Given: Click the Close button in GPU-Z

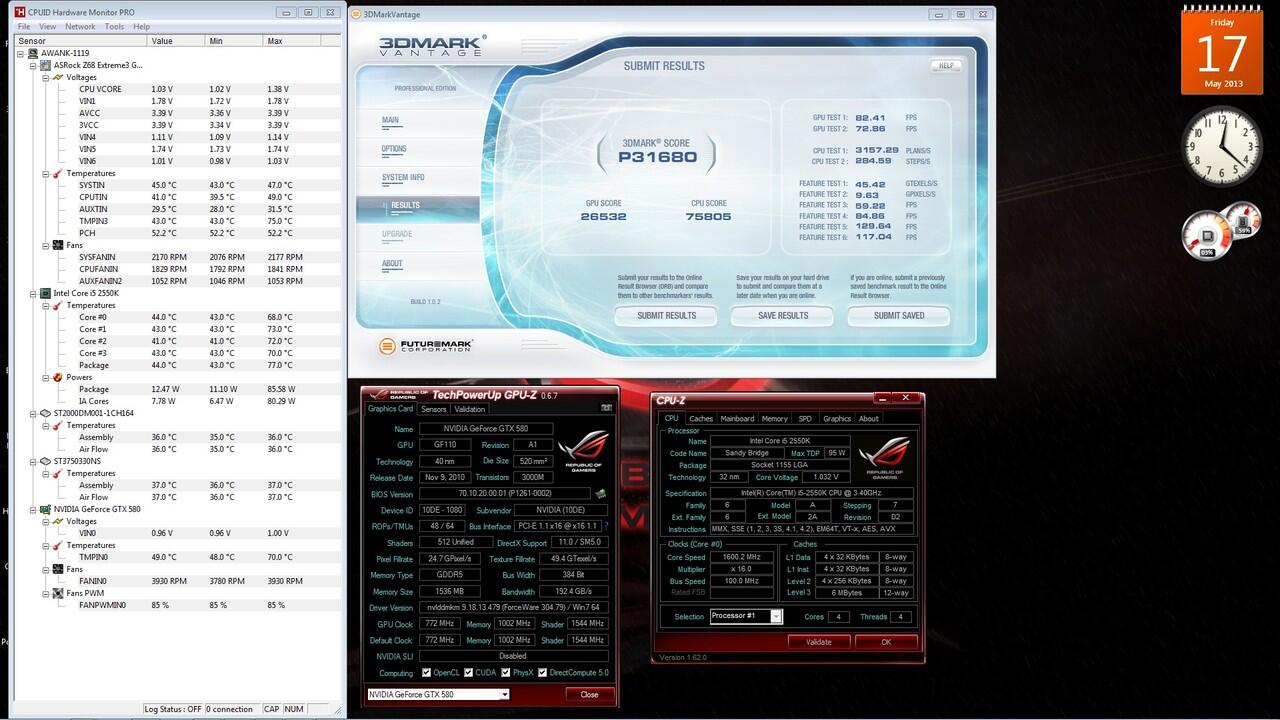Looking at the screenshot, I should (590, 694).
